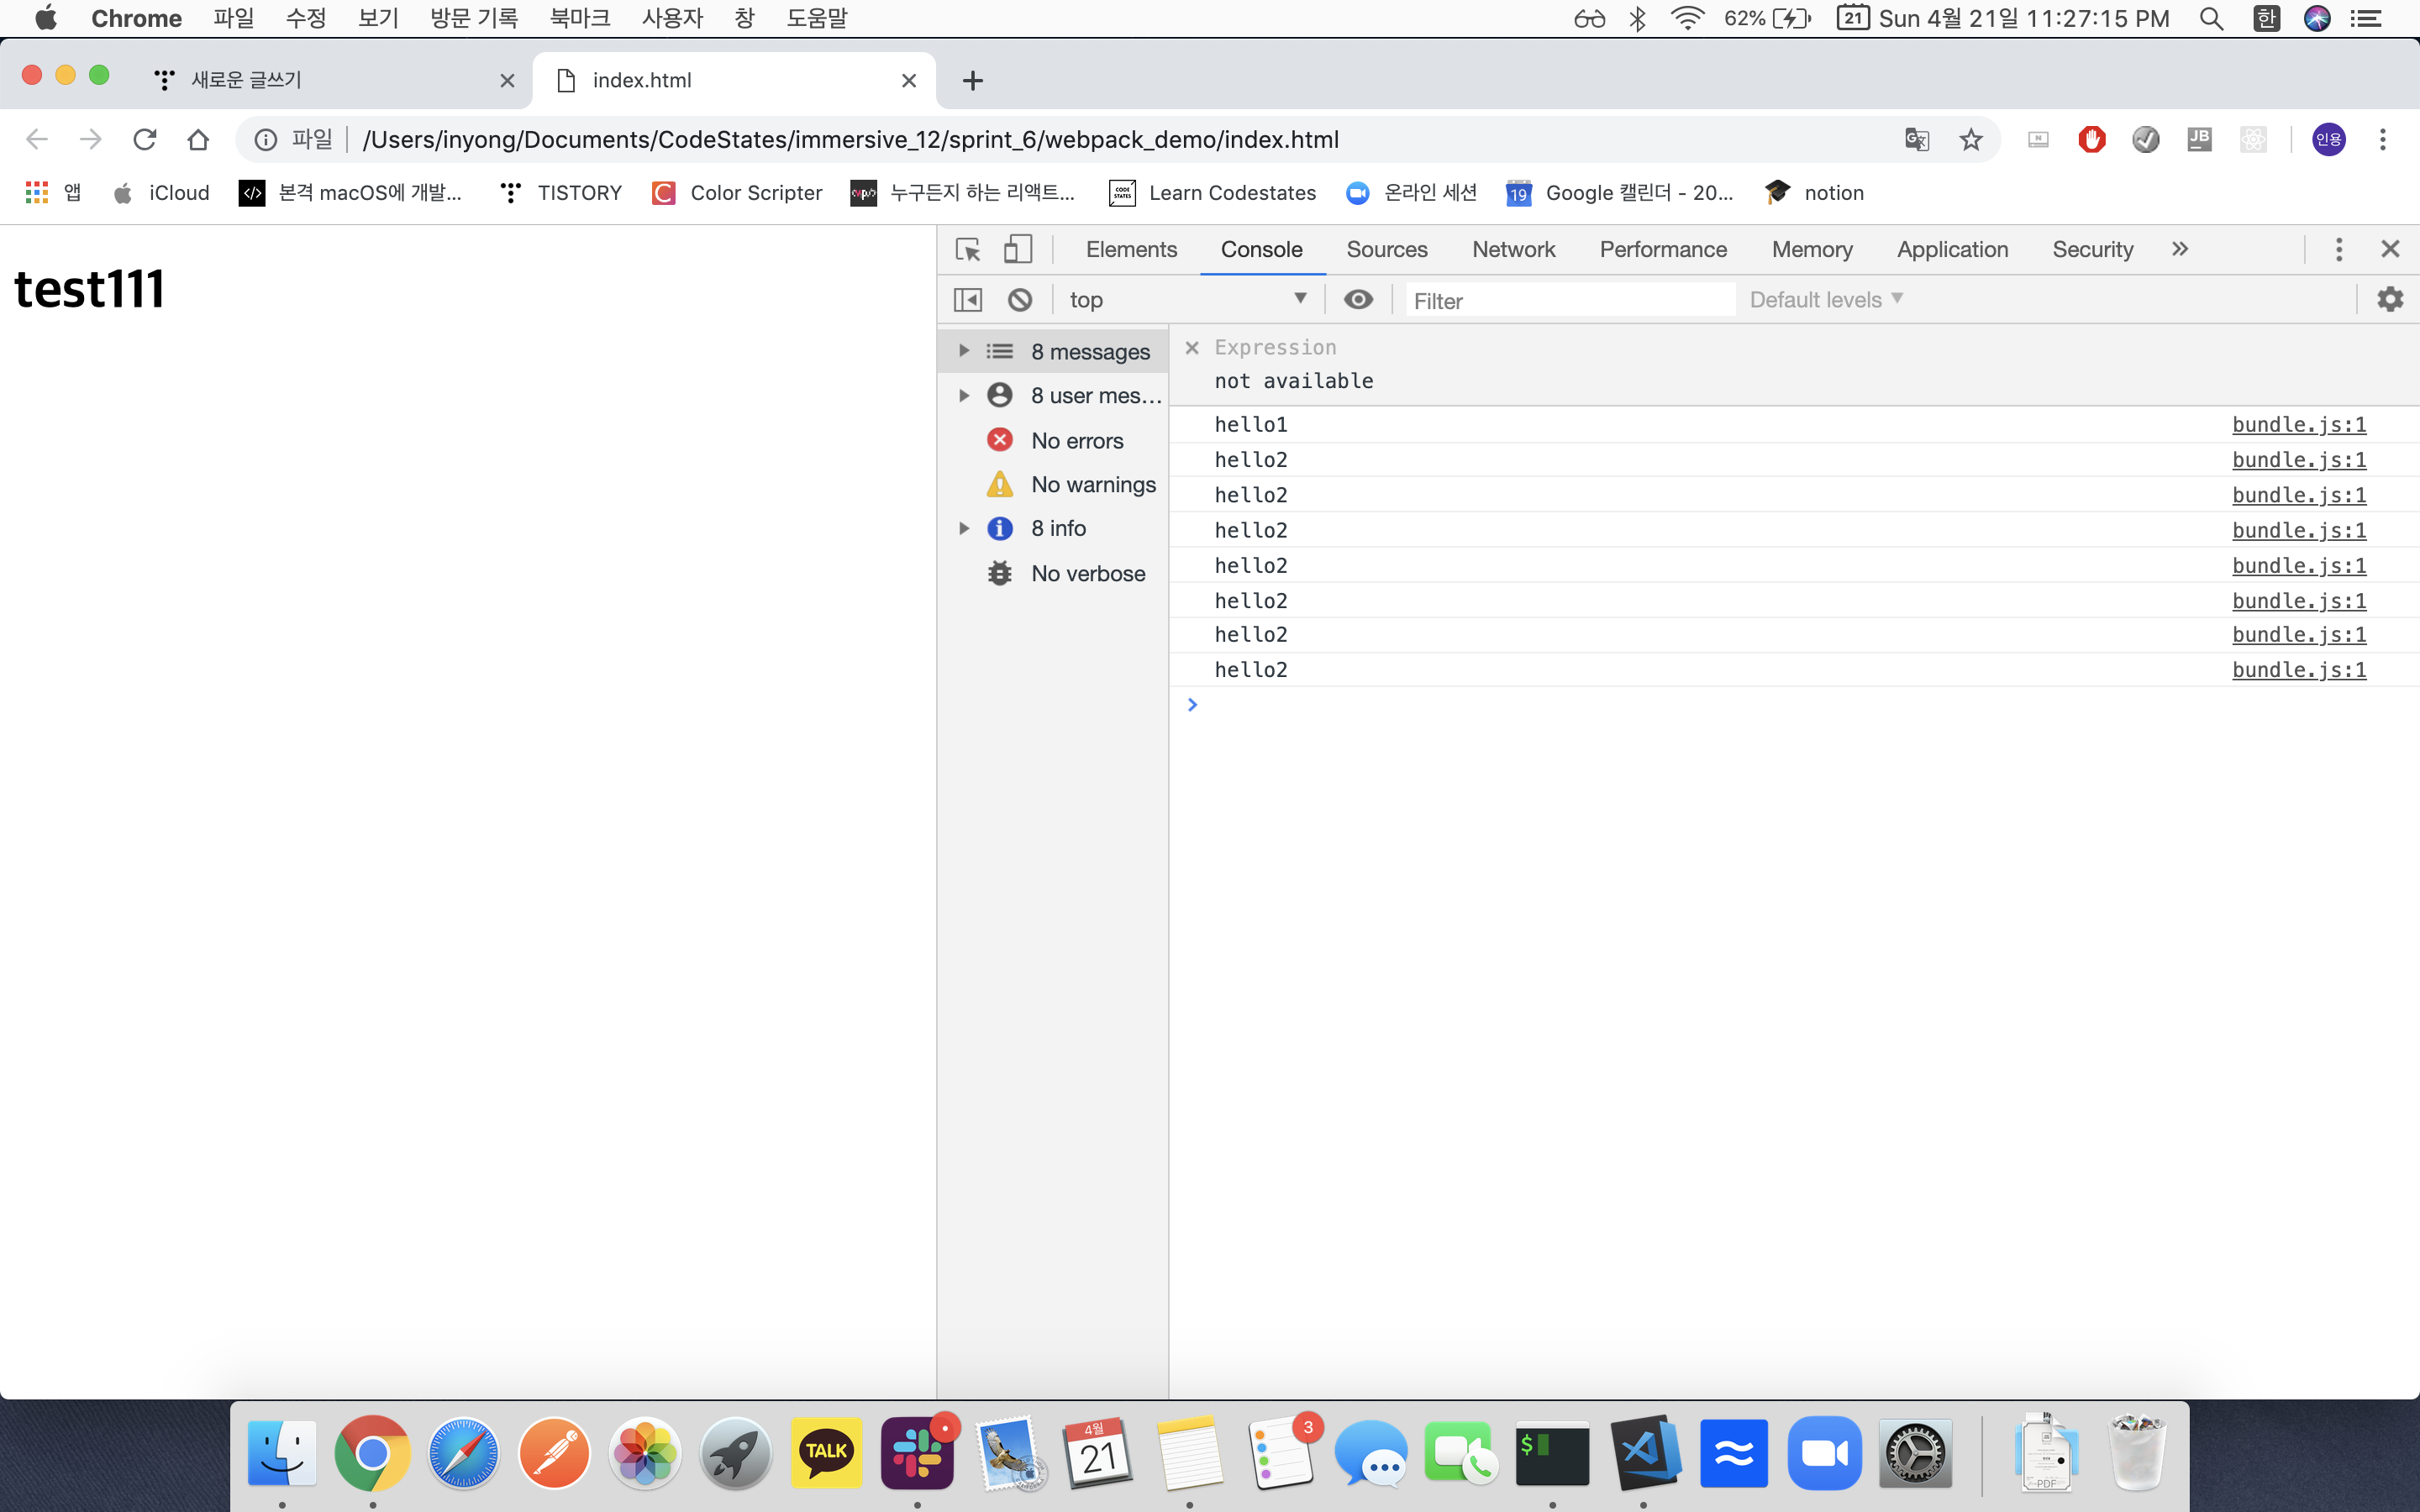The width and height of the screenshot is (2420, 1512).
Task: Switch to the Network tab
Action: 1512,249
